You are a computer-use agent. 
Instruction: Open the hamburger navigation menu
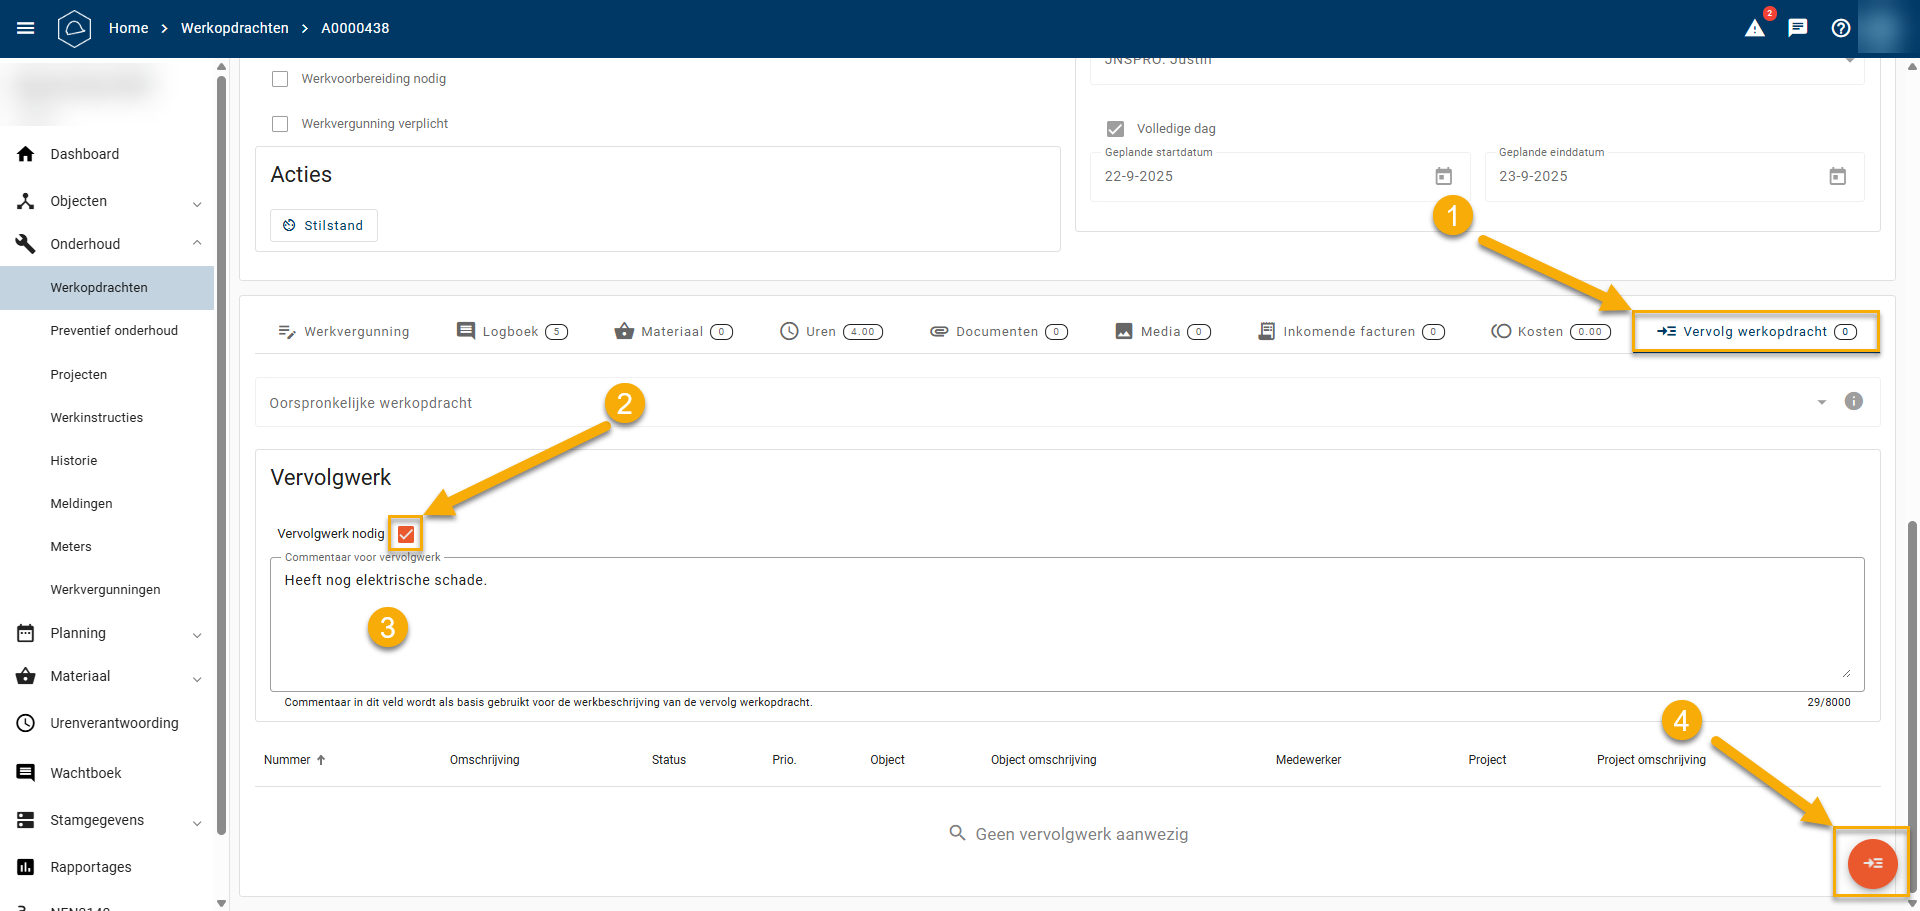pos(26,28)
